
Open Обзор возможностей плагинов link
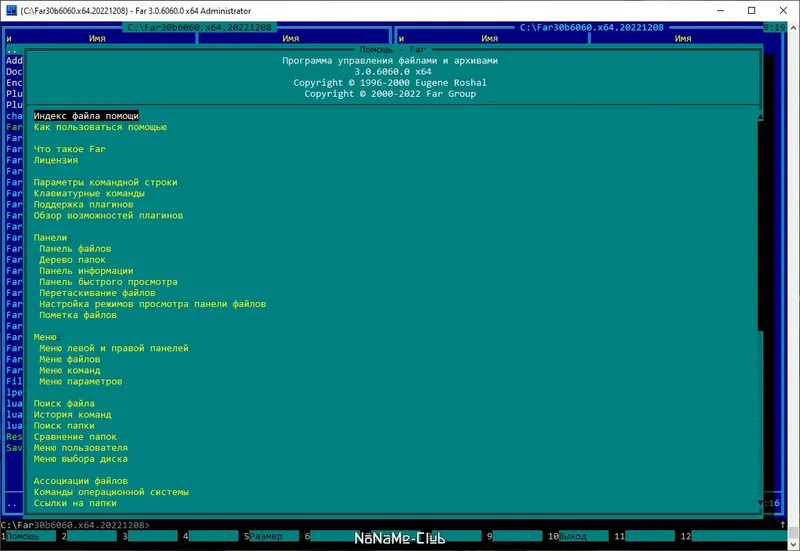click(x=108, y=215)
